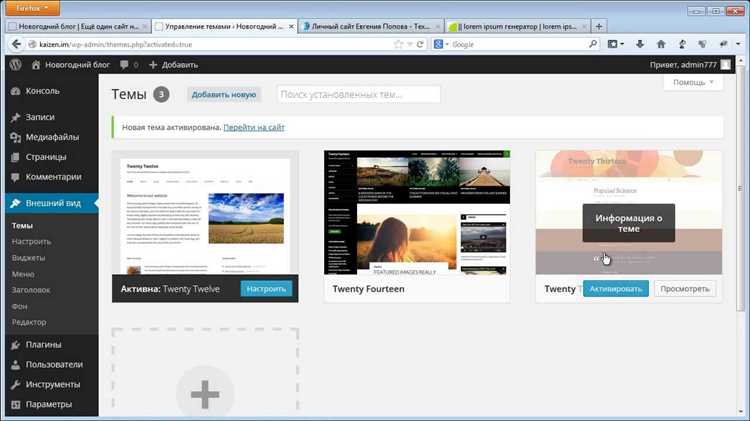This screenshot has width=750, height=421.
Task: Open the Firefox application menu button
Action: tap(30, 8)
